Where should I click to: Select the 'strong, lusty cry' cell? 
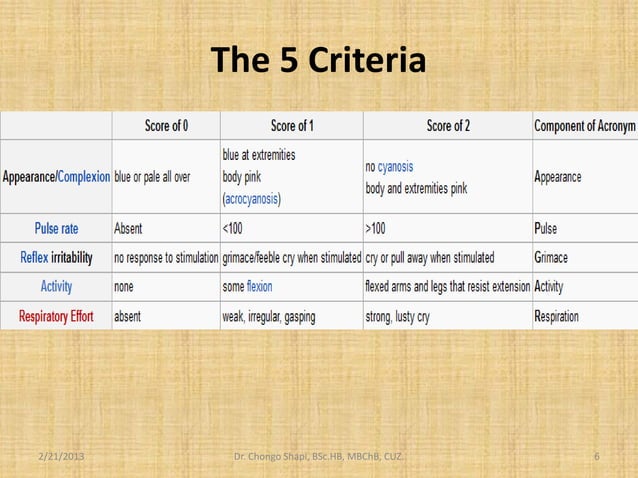coord(448,316)
